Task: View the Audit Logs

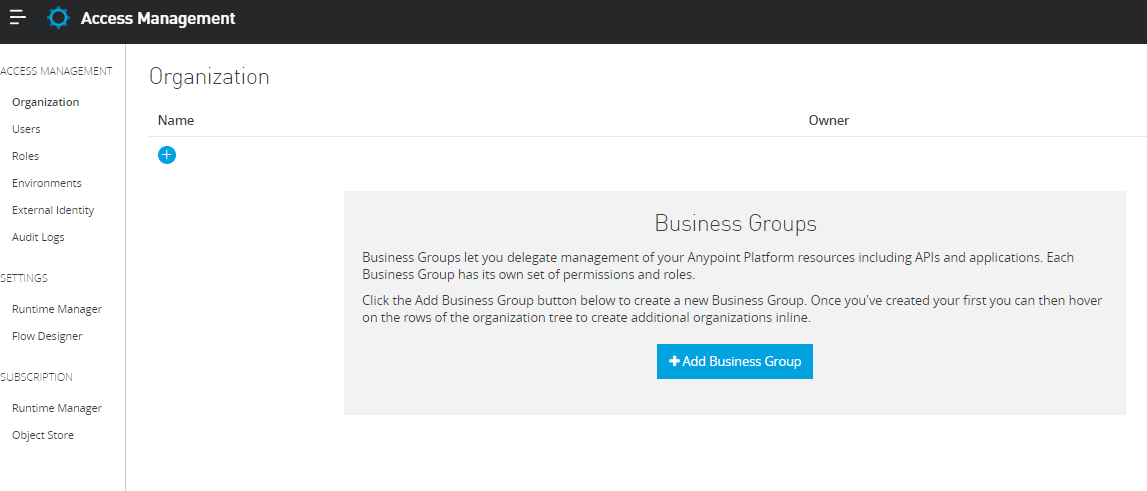Action: [x=38, y=237]
